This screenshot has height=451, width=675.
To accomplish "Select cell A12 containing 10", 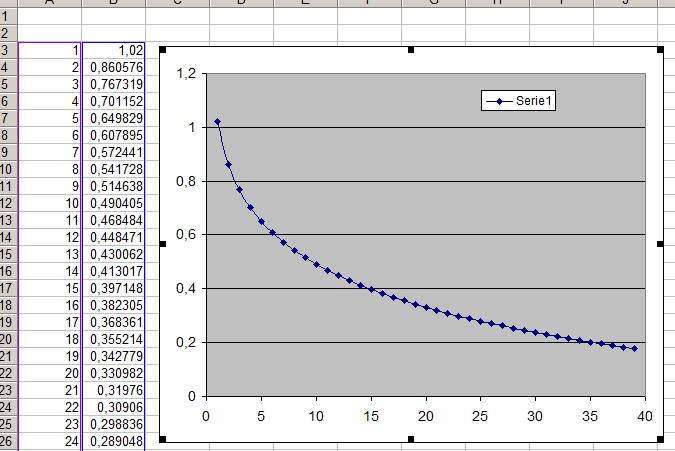I will (50, 203).
